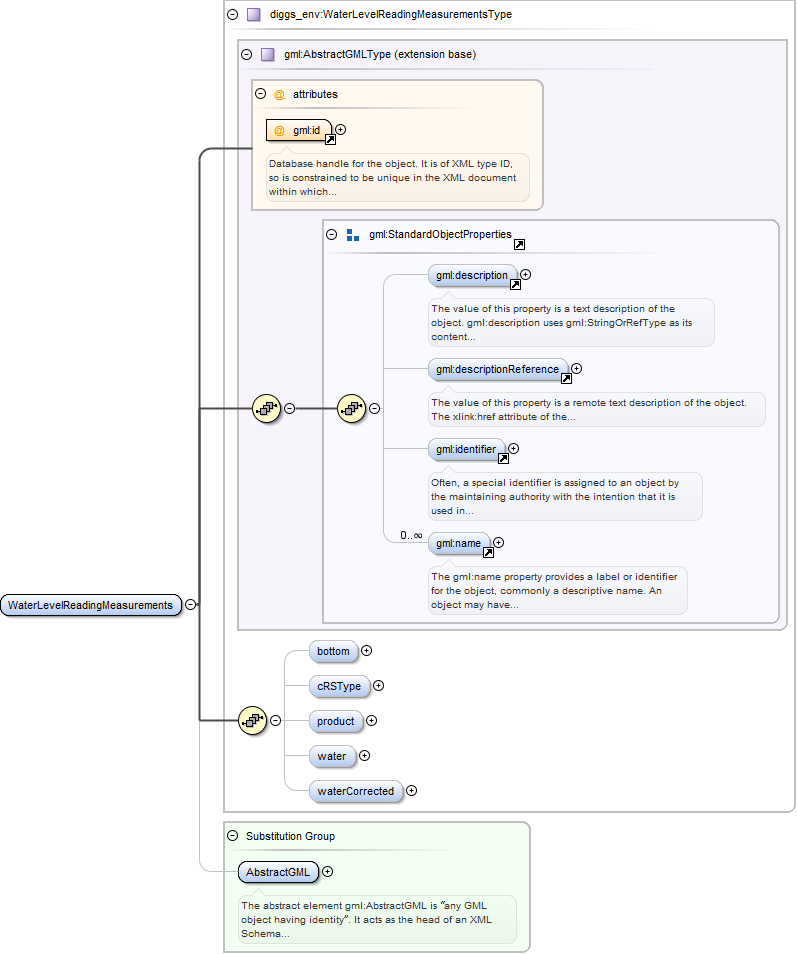Screen dimensions: 797x954
Task: Click the sequence compositor icon beside WaterLevelReadingMeasurements children
Action: (252, 720)
